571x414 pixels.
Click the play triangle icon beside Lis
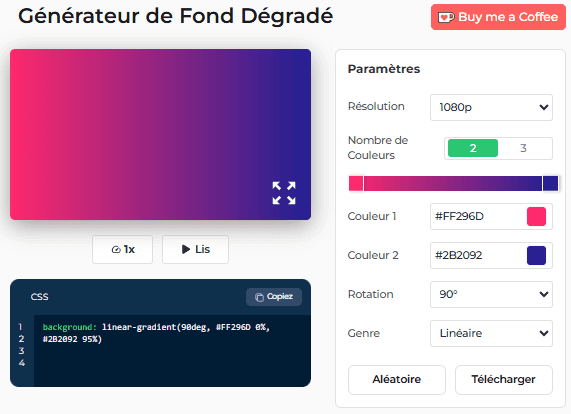pos(186,249)
